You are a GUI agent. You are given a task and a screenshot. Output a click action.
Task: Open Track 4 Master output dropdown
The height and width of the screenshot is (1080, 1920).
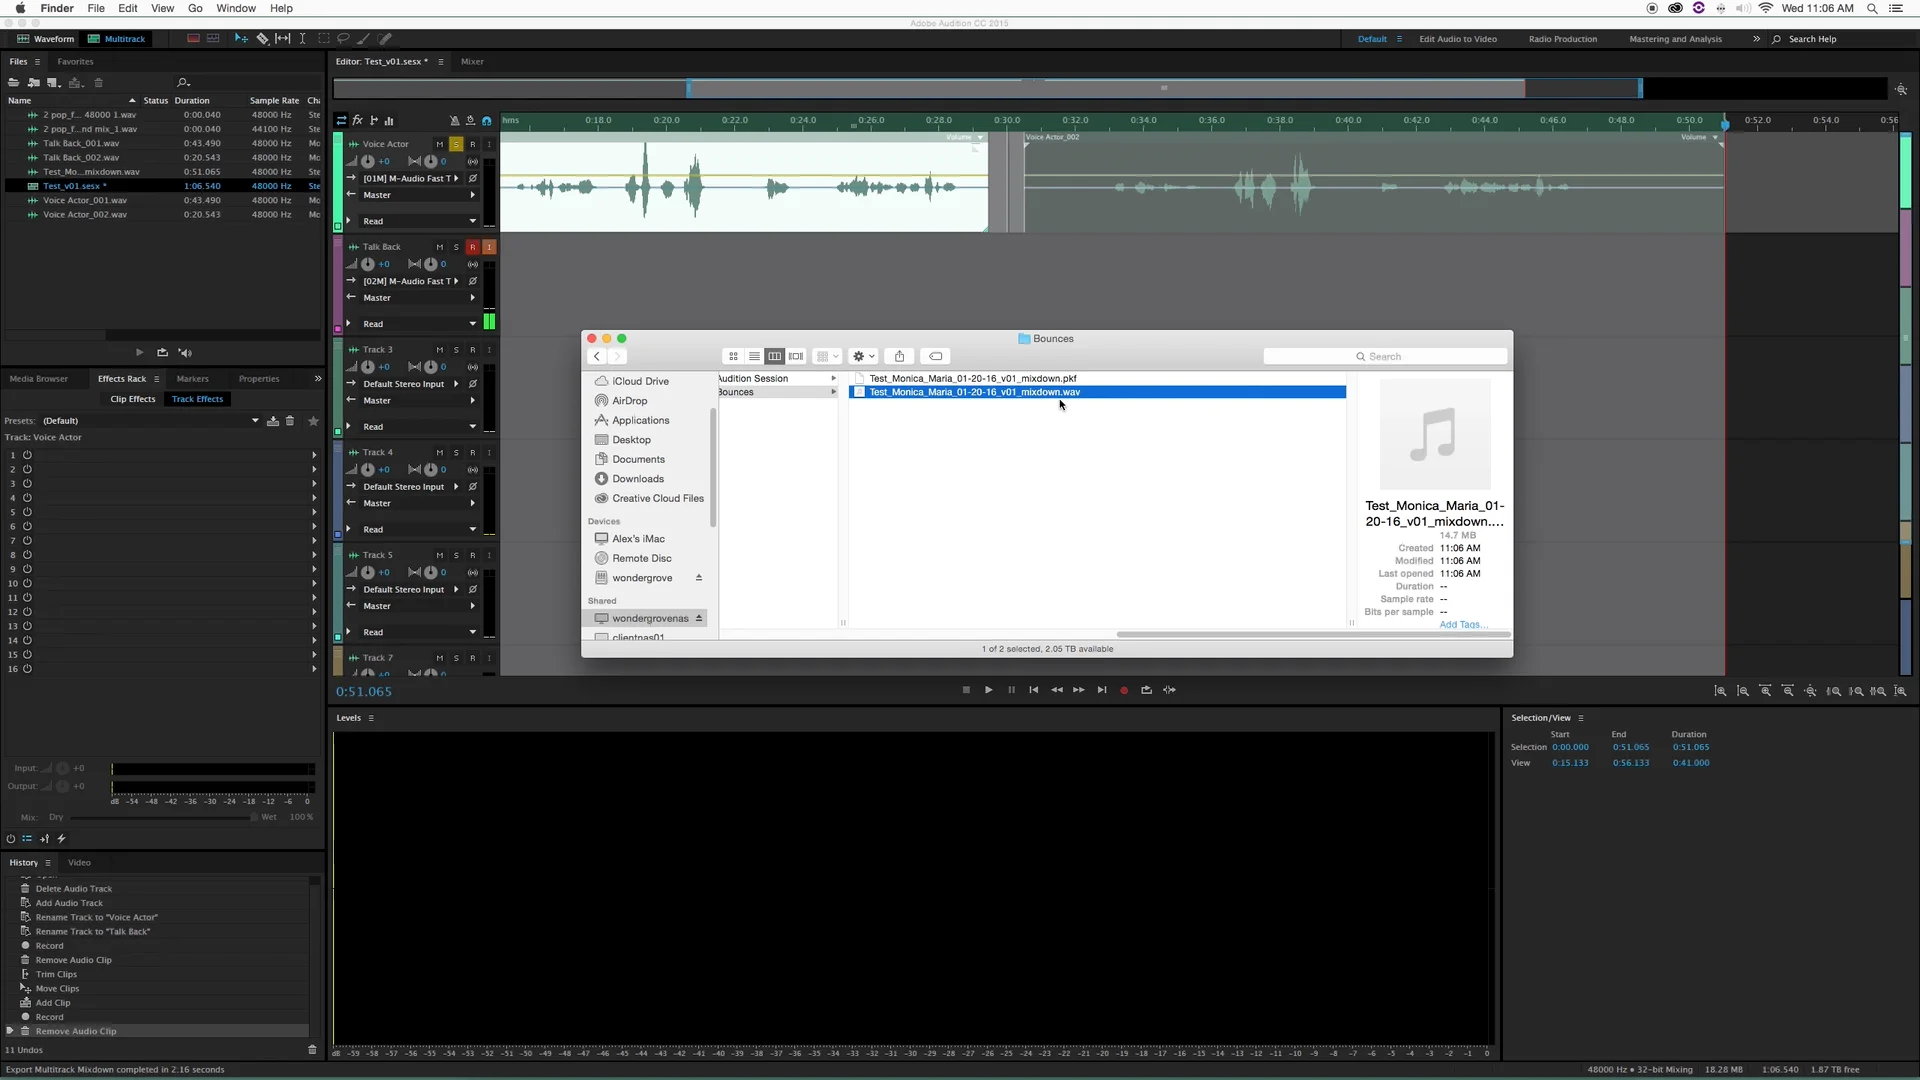[419, 504]
